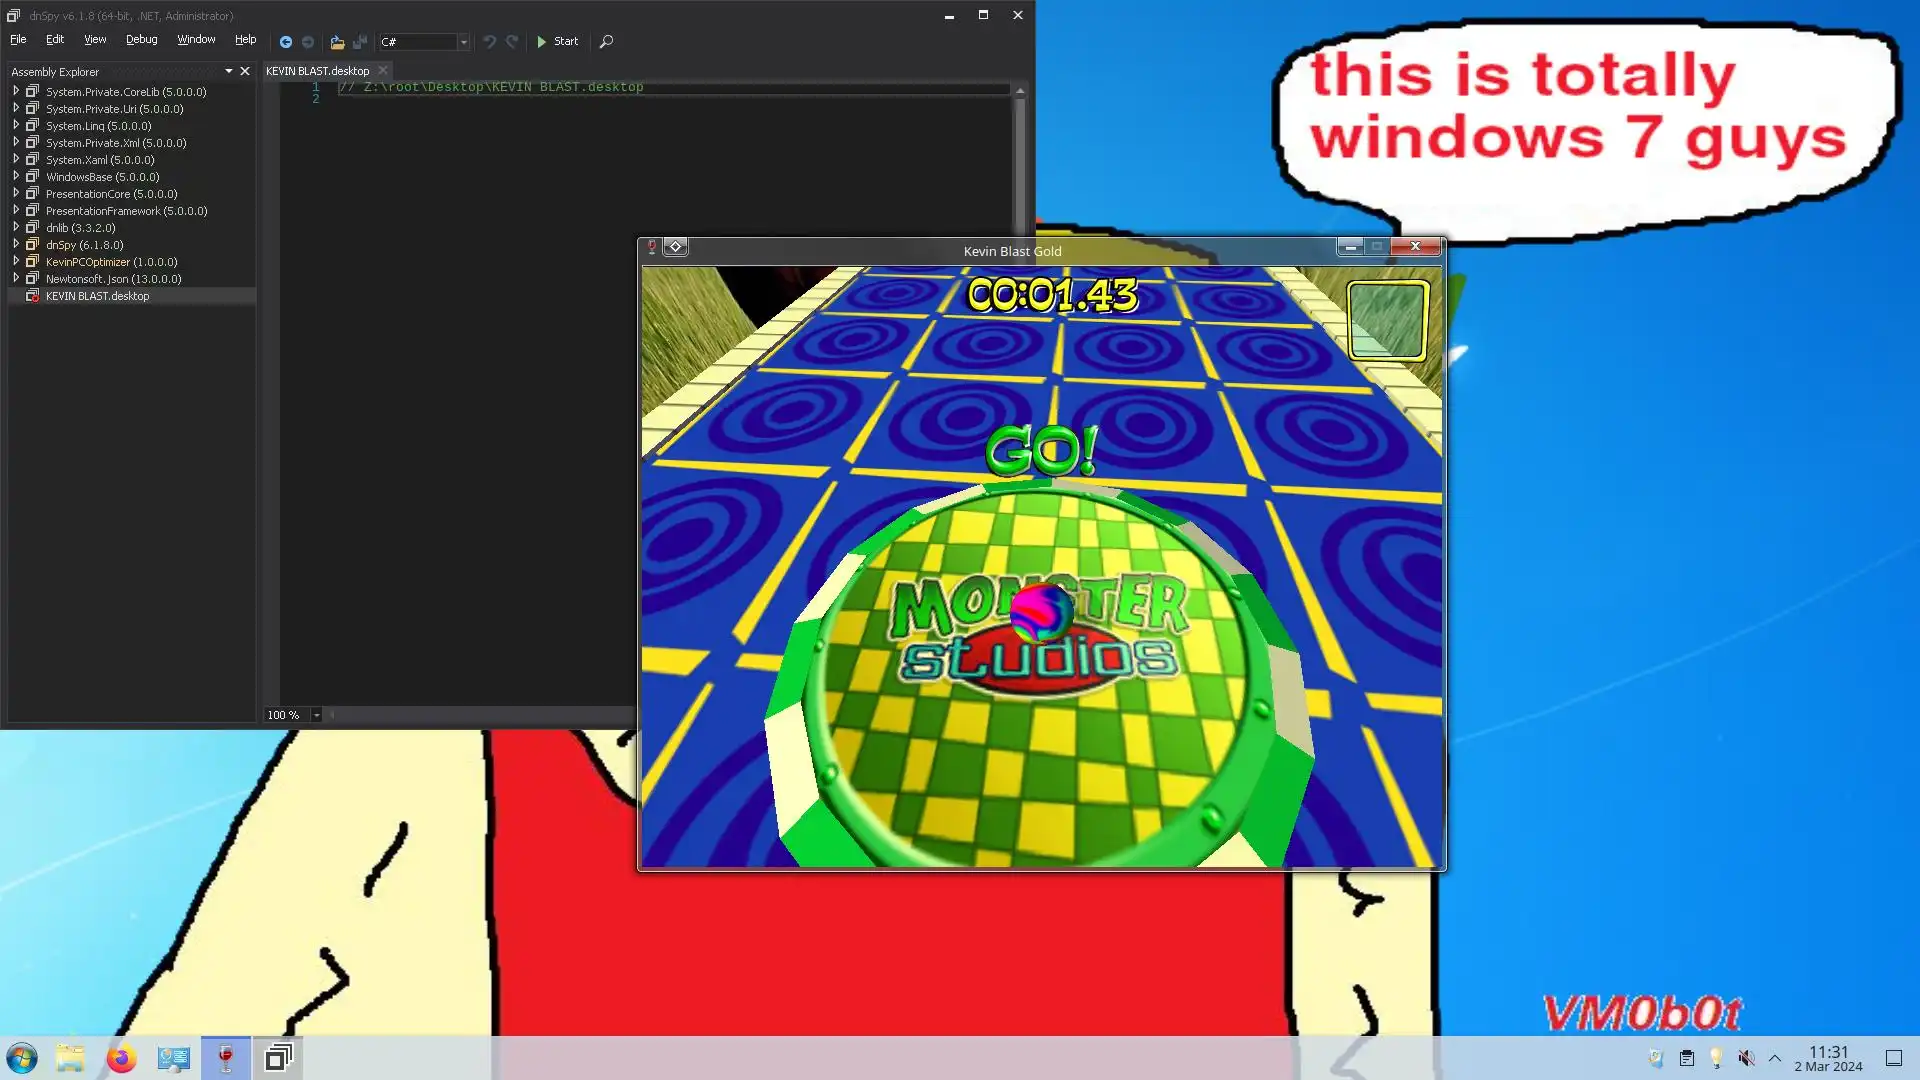This screenshot has height=1080, width=1920.
Task: Open the Debug menu
Action: [x=141, y=40]
